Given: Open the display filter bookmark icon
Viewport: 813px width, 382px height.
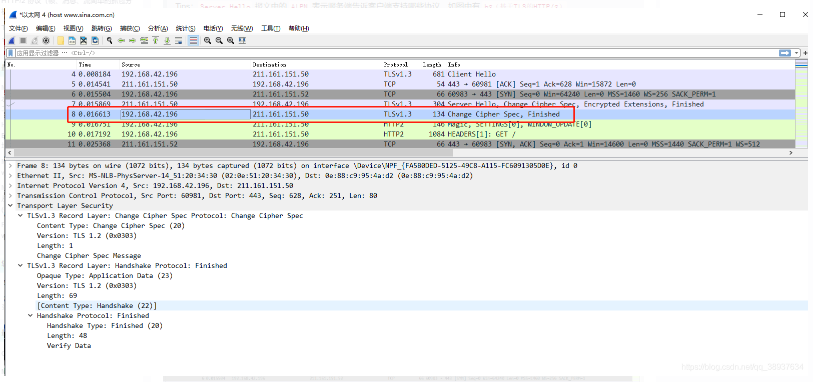Looking at the screenshot, I should [x=10, y=53].
